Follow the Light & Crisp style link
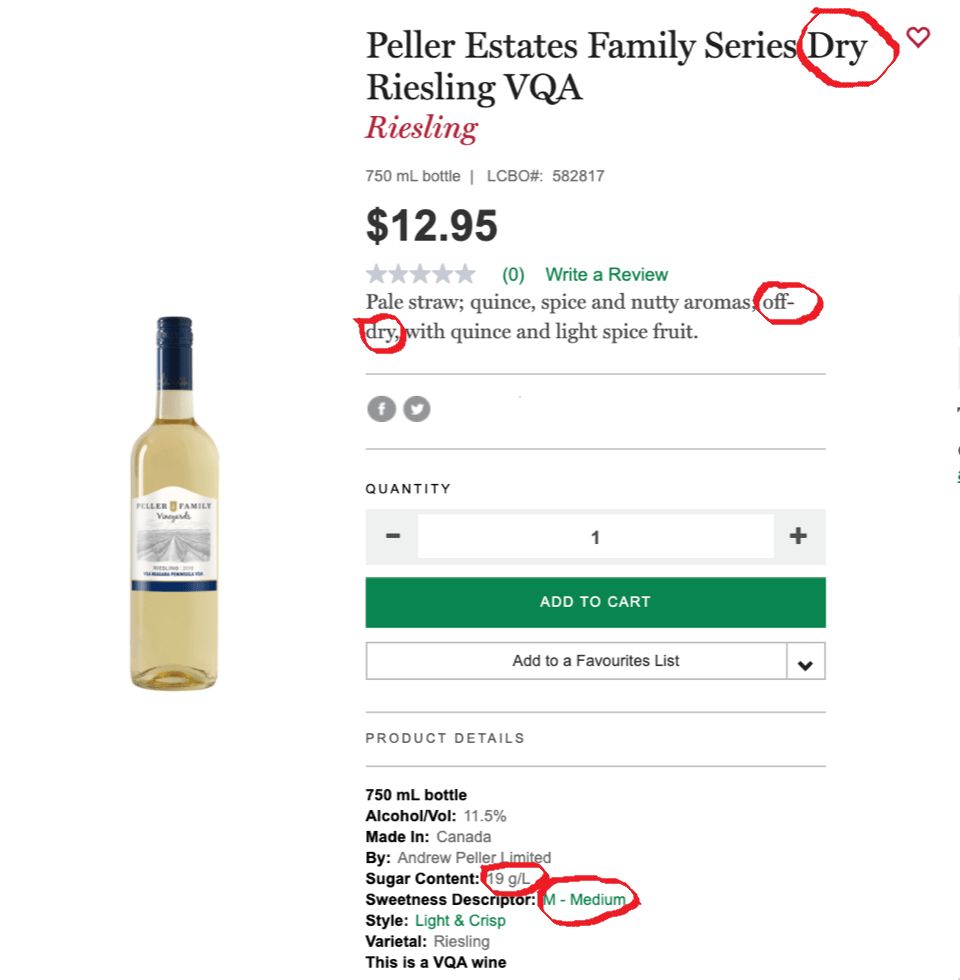This screenshot has height=980, width=960. point(461,920)
